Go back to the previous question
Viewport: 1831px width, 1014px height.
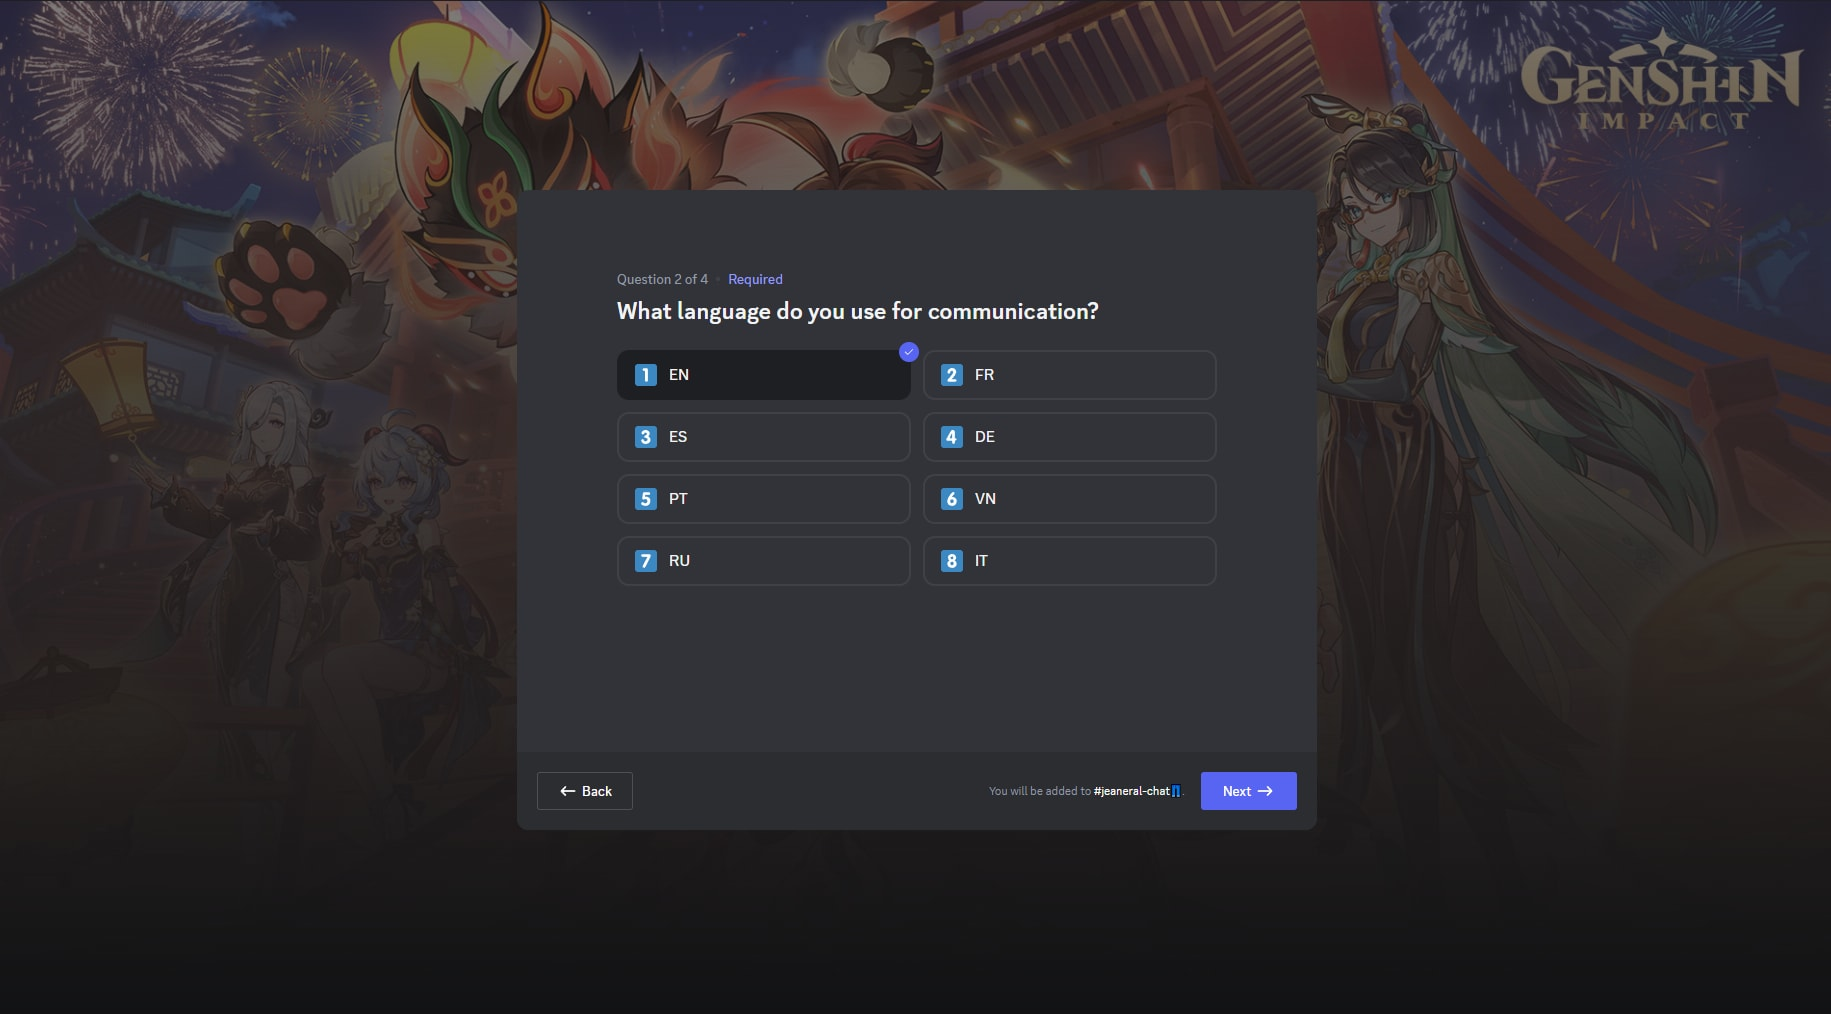[585, 791]
